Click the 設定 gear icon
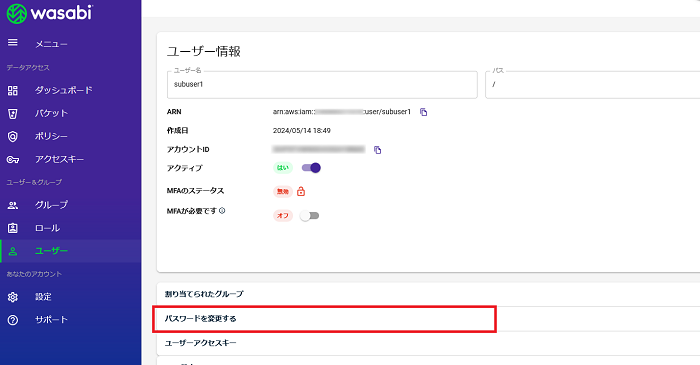Screen dimensions: 700x365 coord(12,297)
